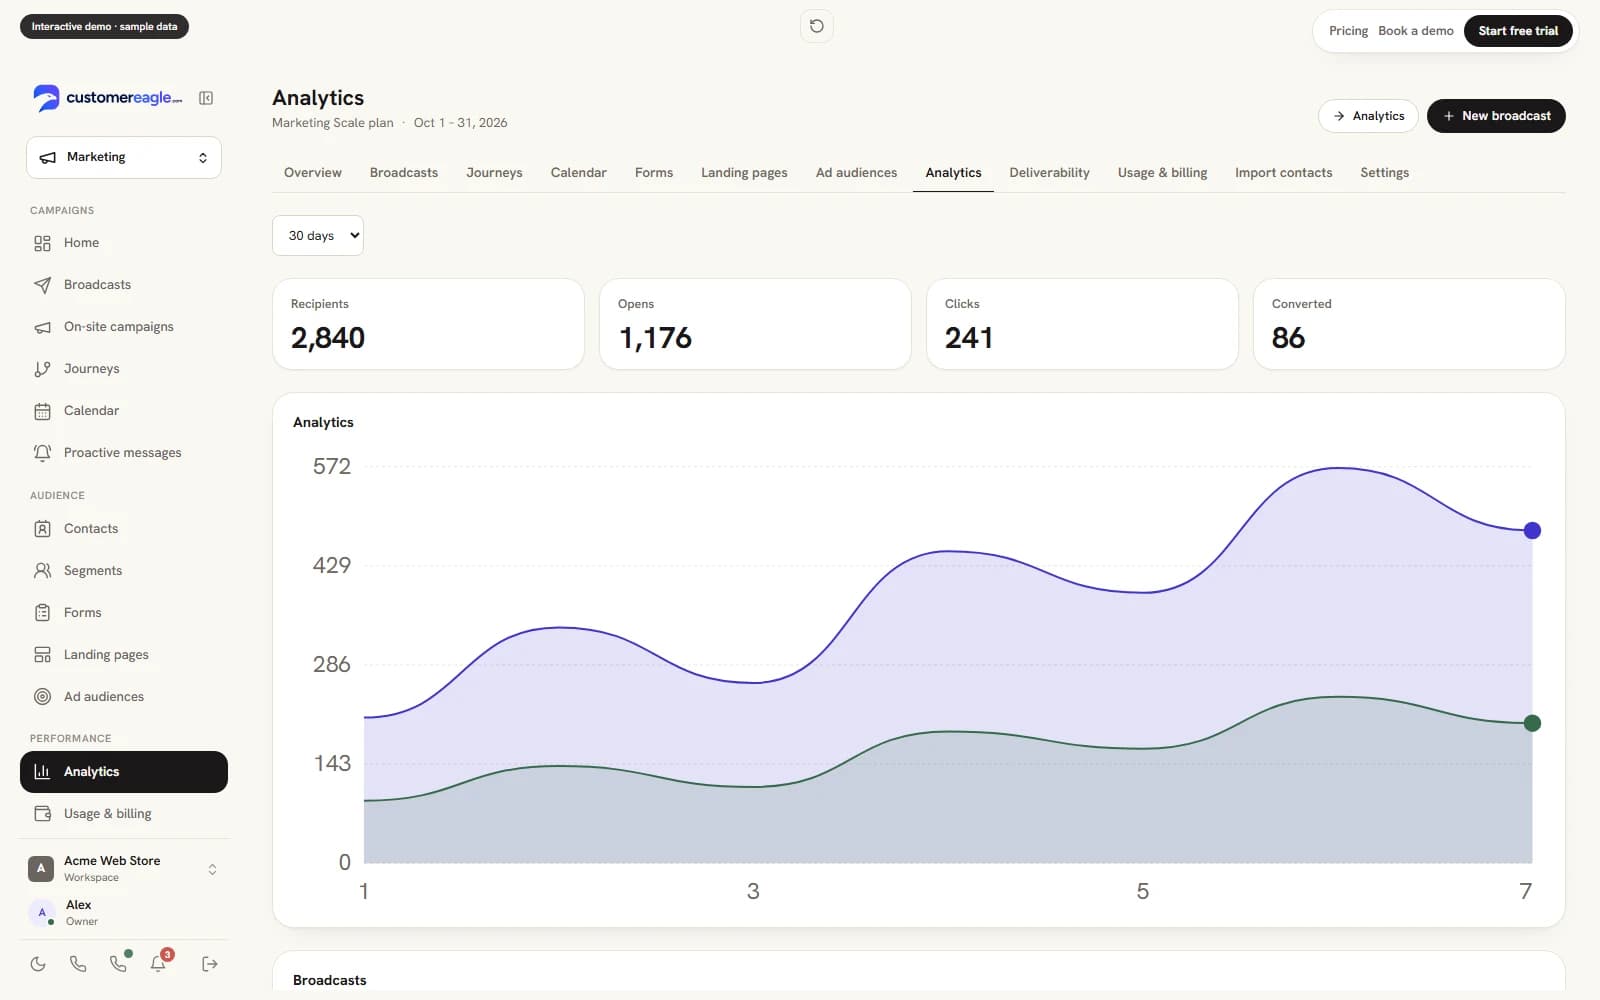Go to Home in the sidebar
Viewport: 1600px width, 1000px height.
pyautogui.click(x=124, y=243)
